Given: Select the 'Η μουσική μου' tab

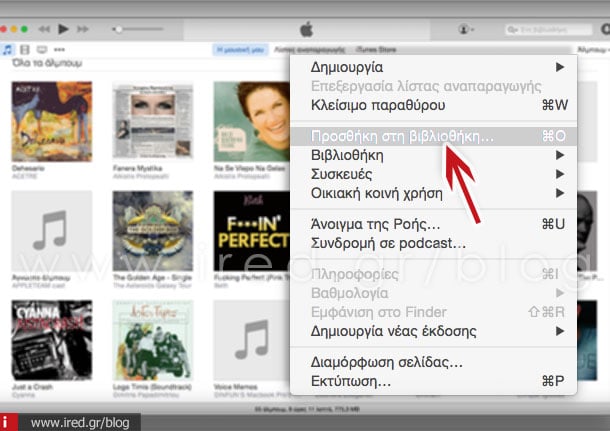Looking at the screenshot, I should coord(240,50).
